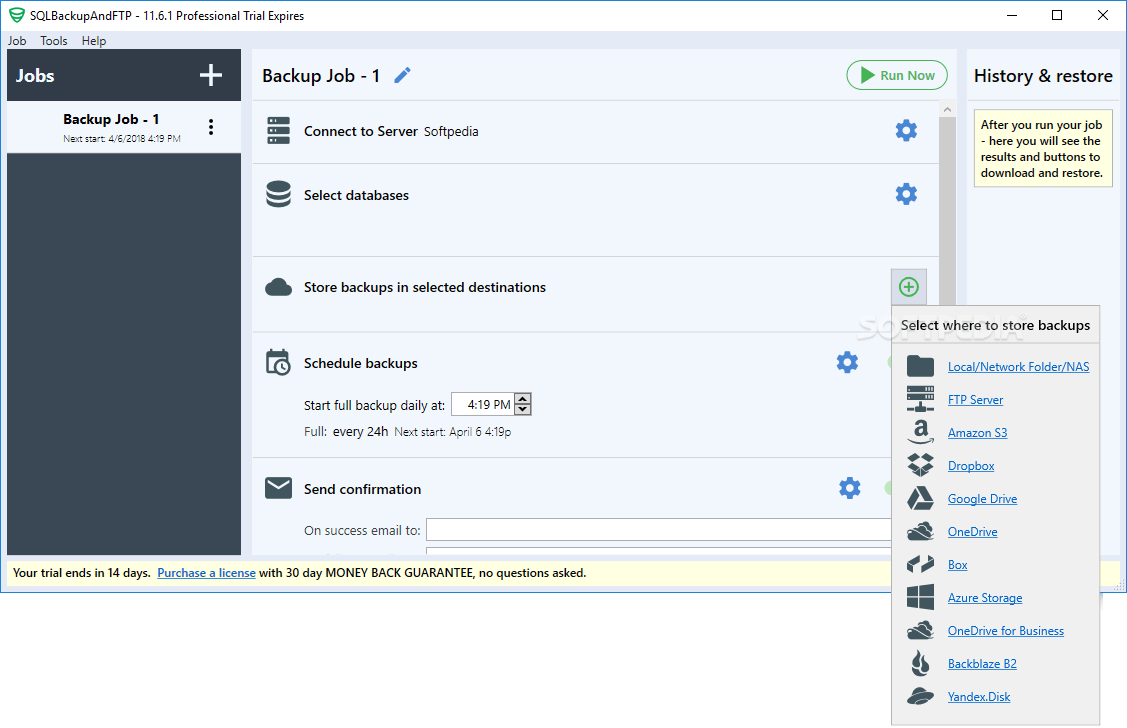Open Schedule backups settings gear
1127x728 pixels.
point(847,362)
